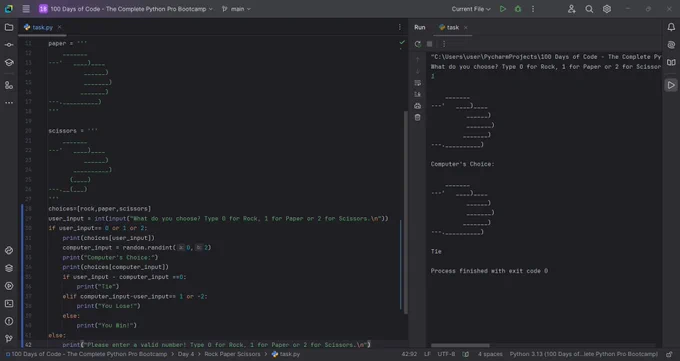Run the current file with green play
The width and height of the screenshot is (680, 361).
503,9
